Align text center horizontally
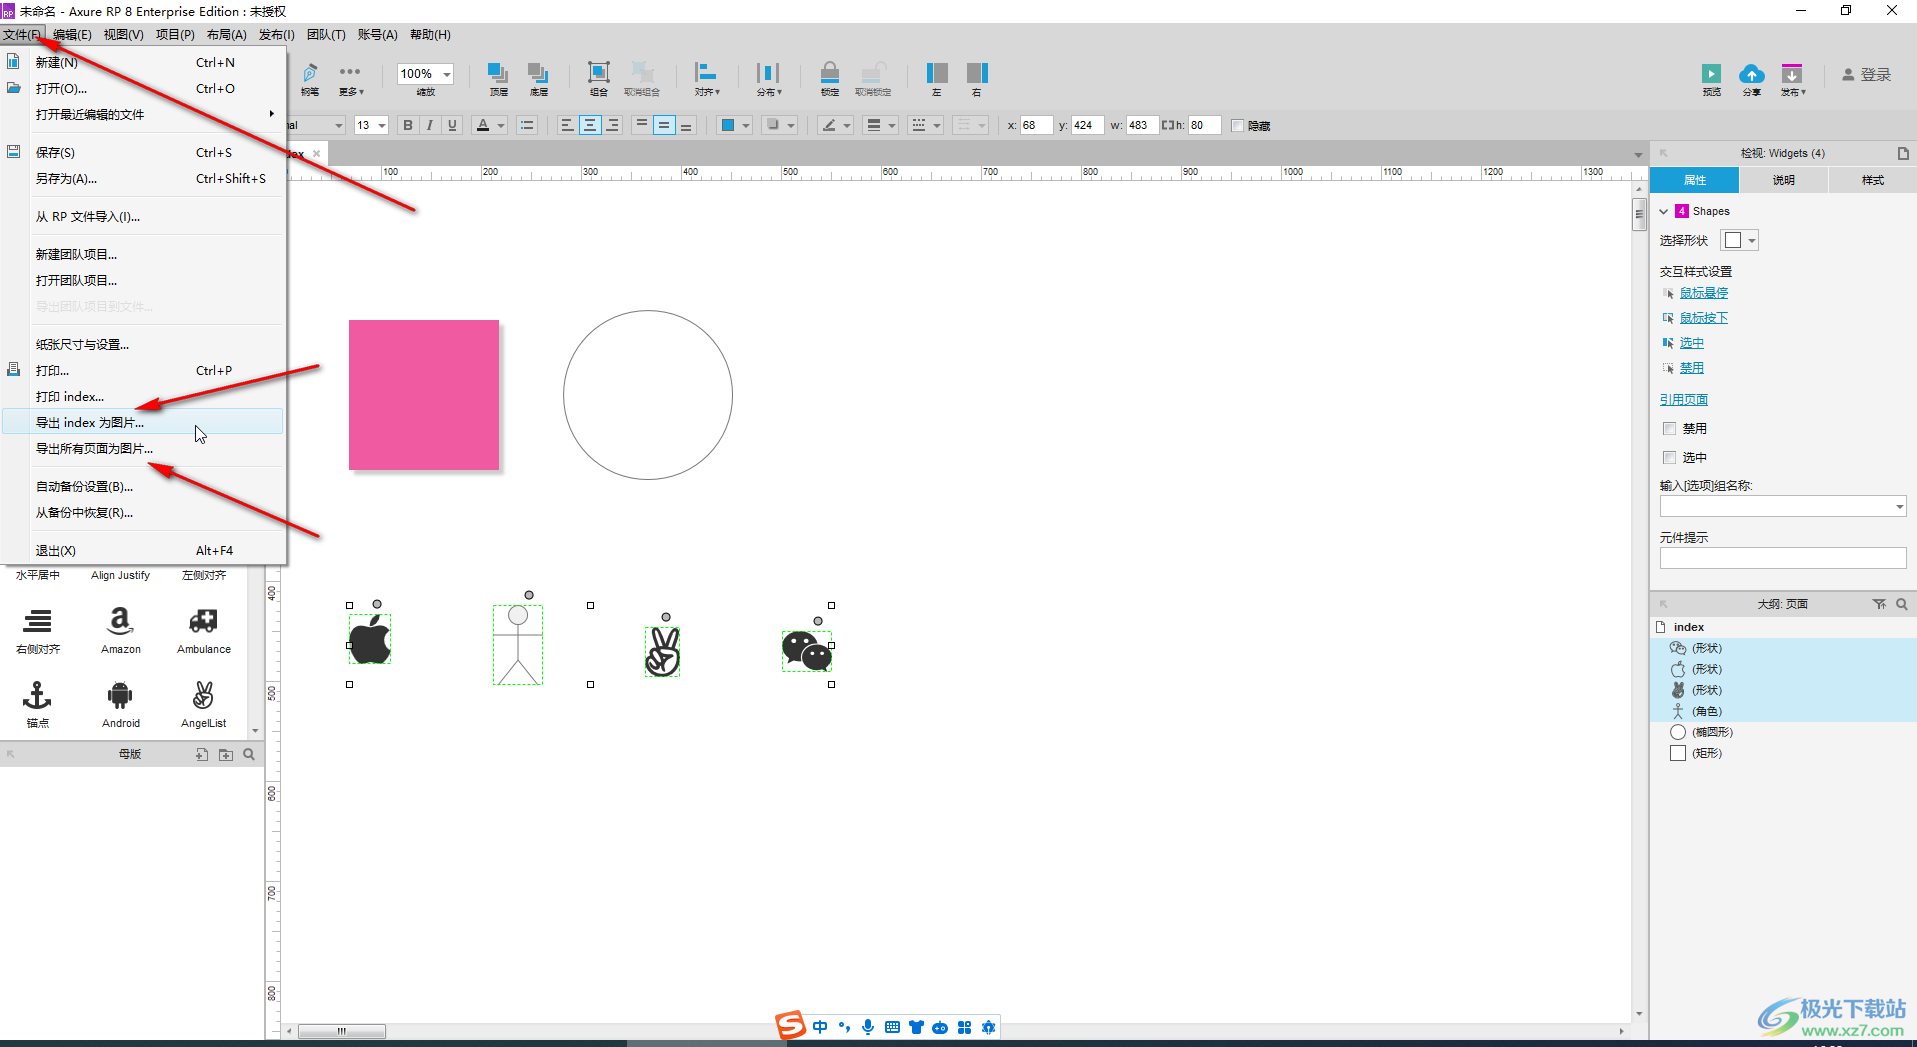This screenshot has height=1047, width=1917. [589, 125]
